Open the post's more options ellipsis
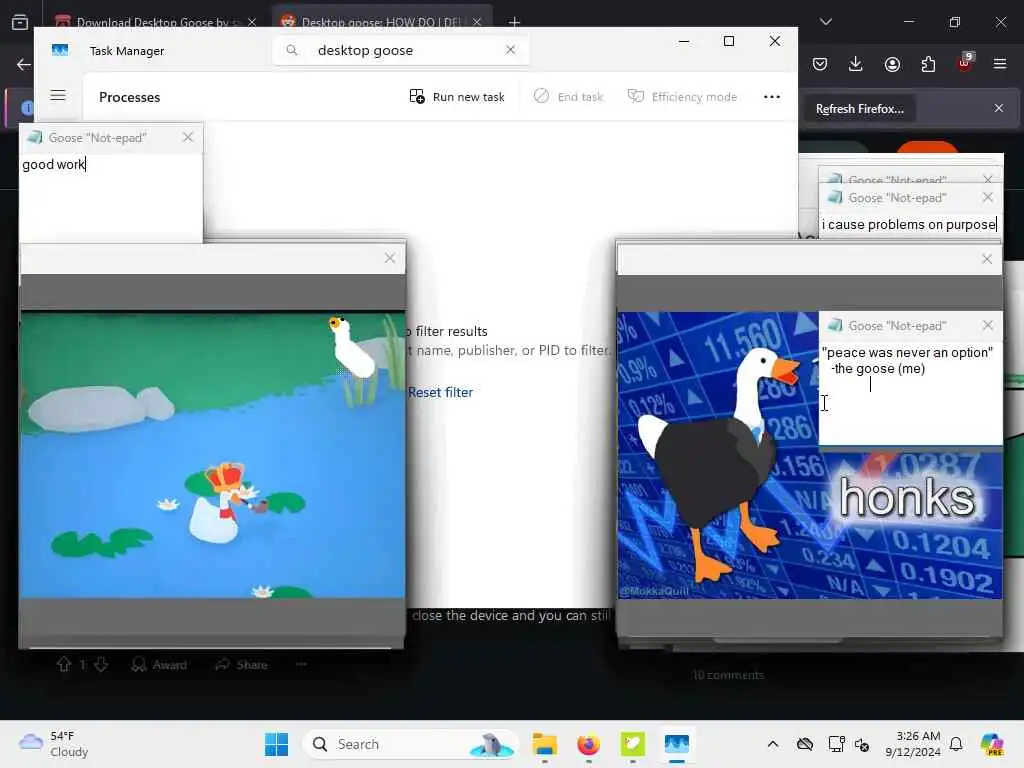The width and height of the screenshot is (1024, 768). pos(301,665)
